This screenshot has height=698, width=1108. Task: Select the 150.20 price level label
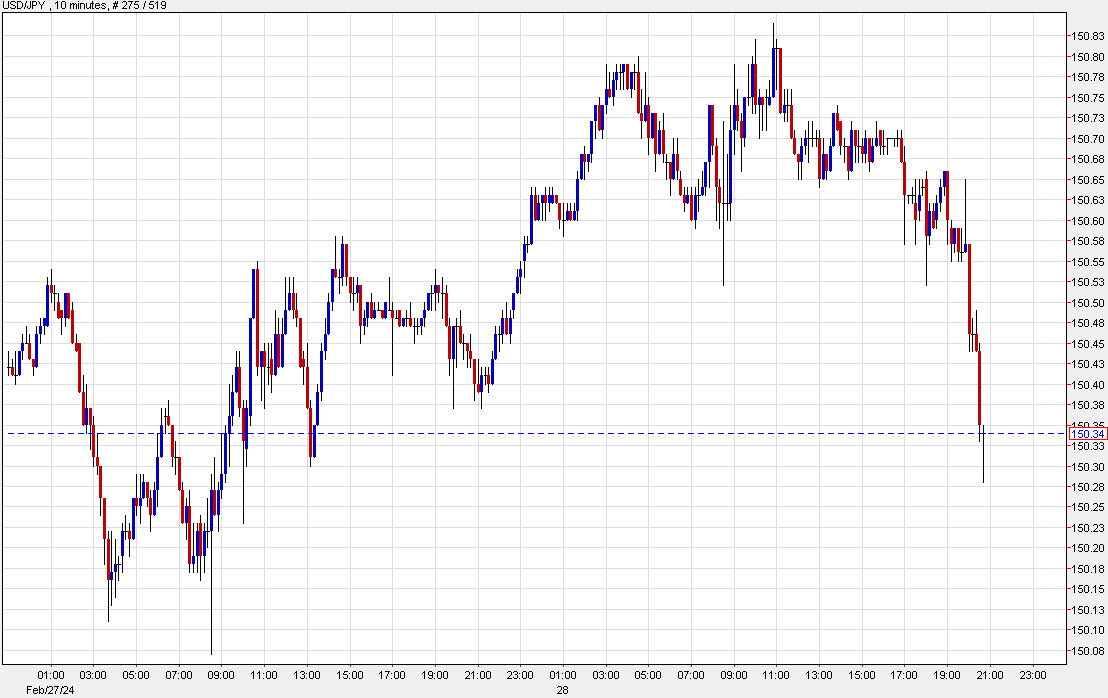(1088, 548)
